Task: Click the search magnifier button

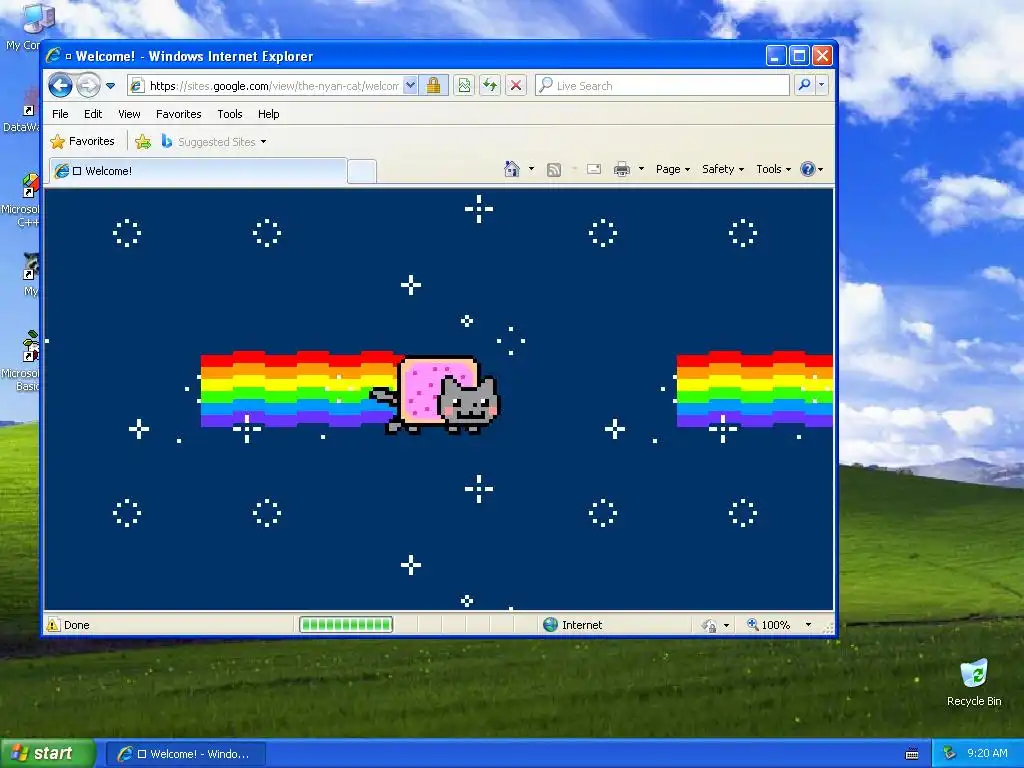Action: [x=805, y=85]
